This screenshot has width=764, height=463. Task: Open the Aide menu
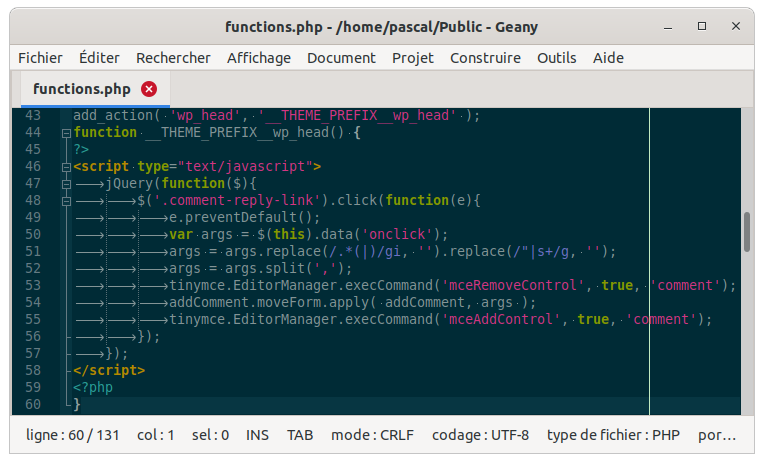(608, 58)
